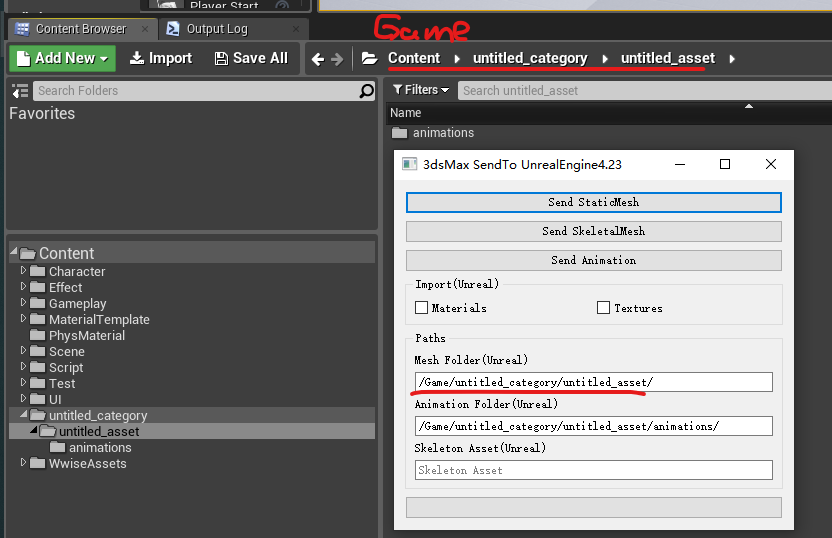832x538 pixels.
Task: Expand the Scene folder
Action: pos(23,350)
